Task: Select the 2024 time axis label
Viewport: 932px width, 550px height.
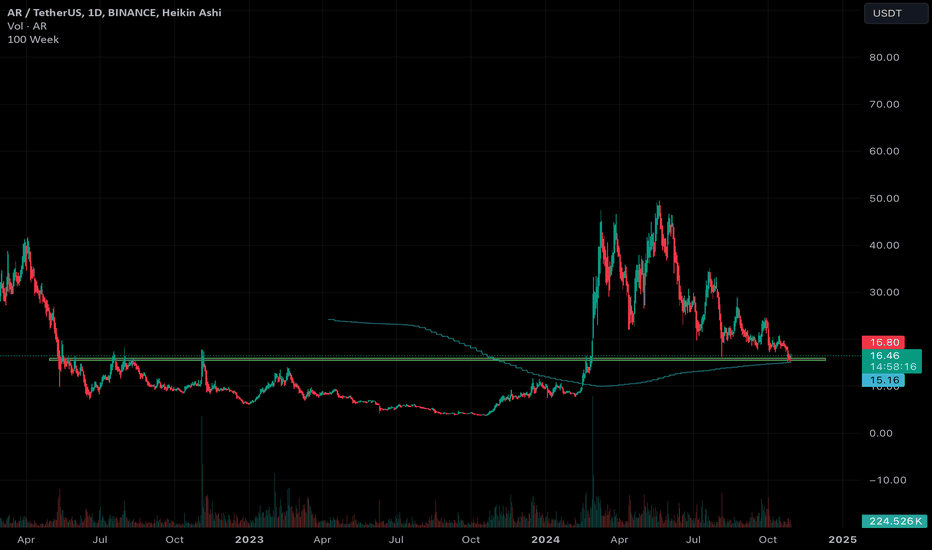Action: 545,540
